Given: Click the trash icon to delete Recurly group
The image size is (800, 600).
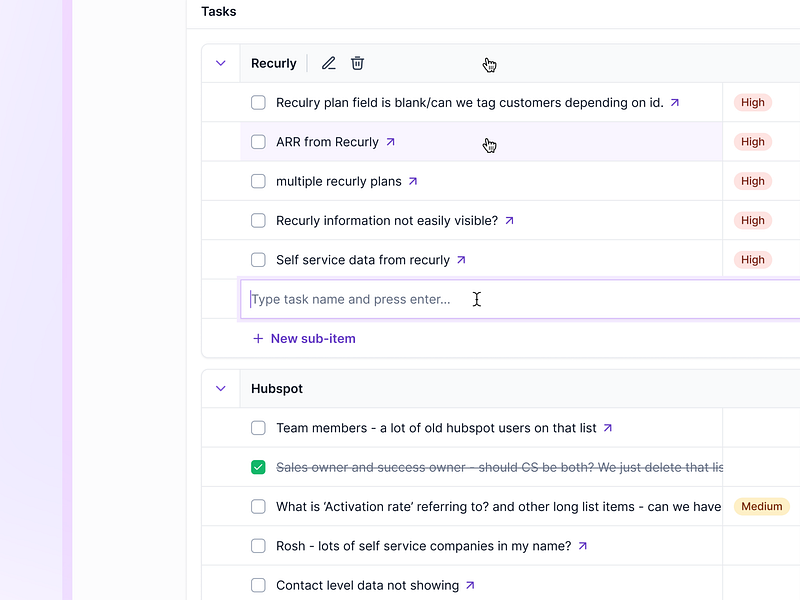Looking at the screenshot, I should (357, 63).
